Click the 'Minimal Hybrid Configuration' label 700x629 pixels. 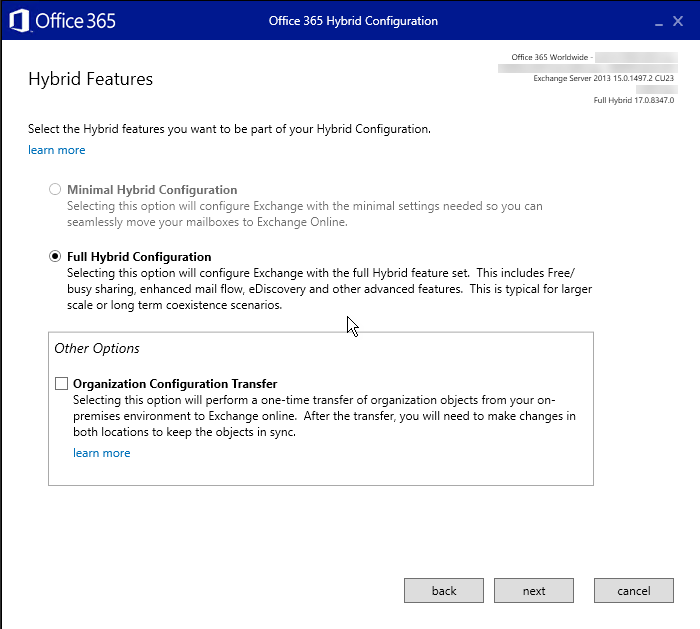click(152, 190)
